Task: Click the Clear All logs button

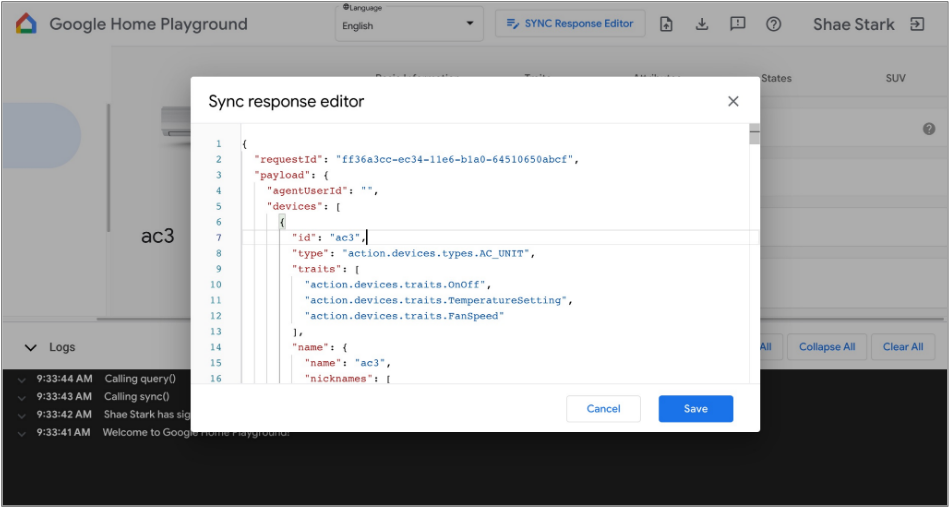Action: (x=902, y=347)
